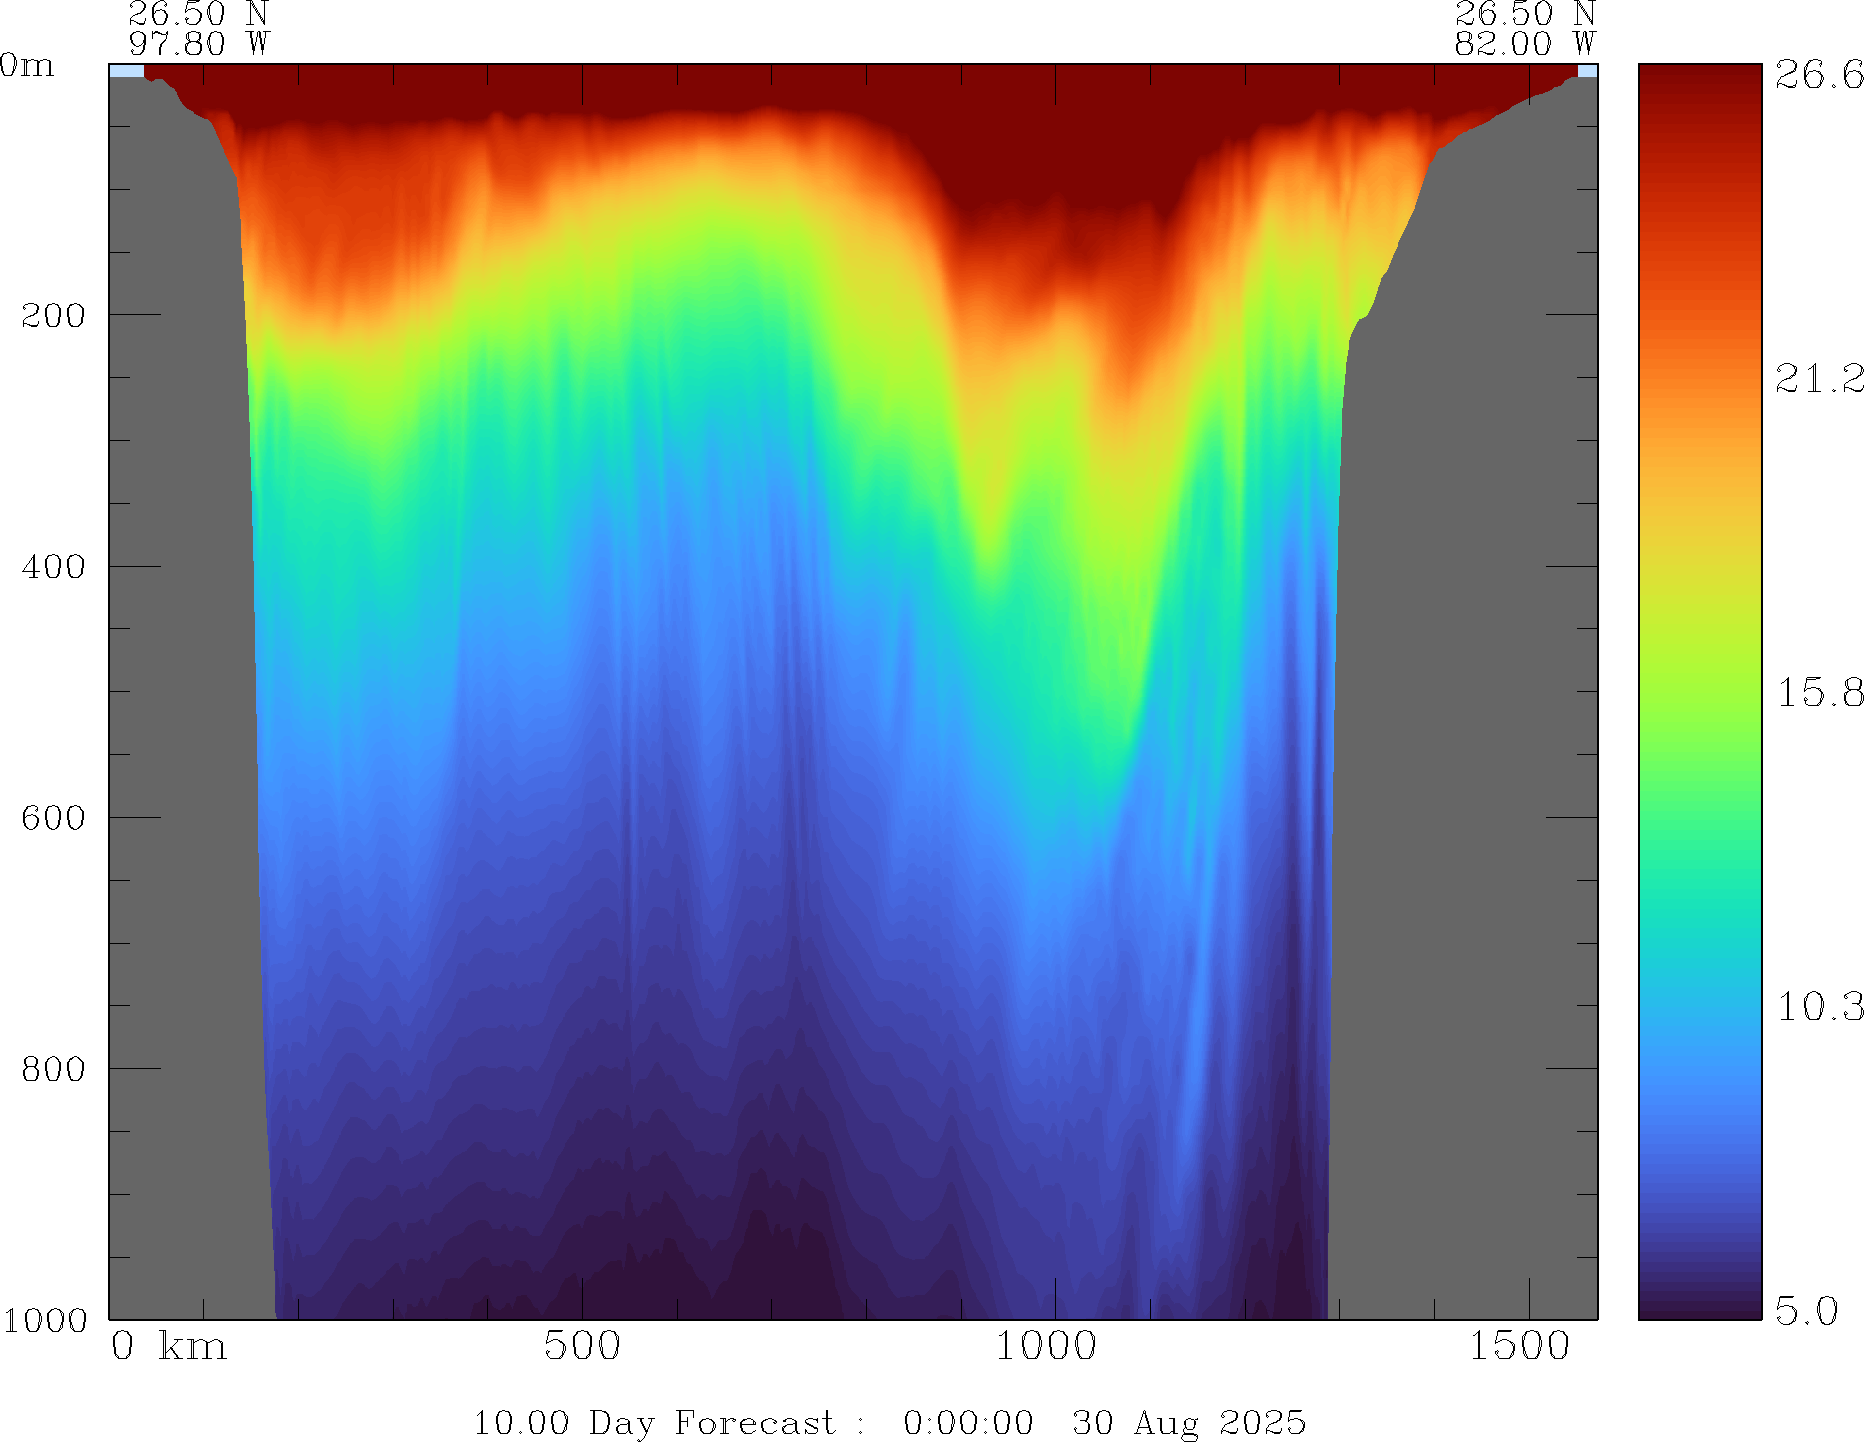Click the 0 km distance axis label

pos(169,1347)
